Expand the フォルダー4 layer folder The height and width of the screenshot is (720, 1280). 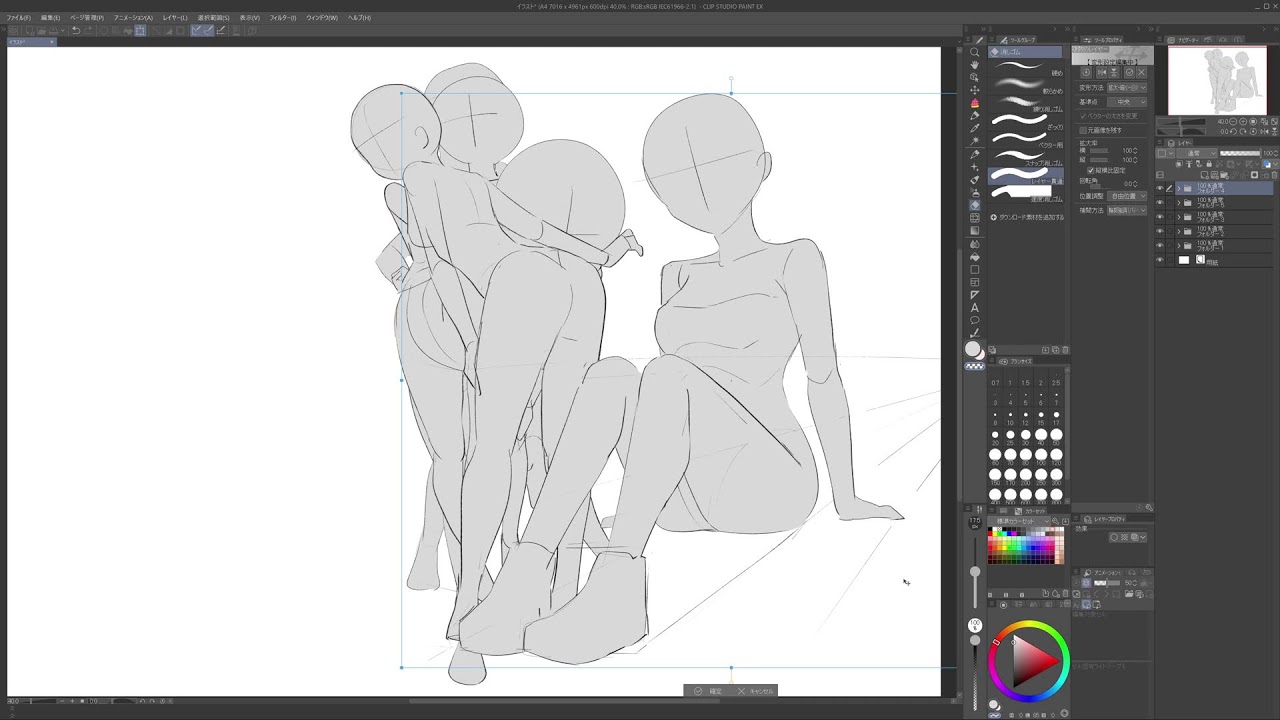(1178, 188)
